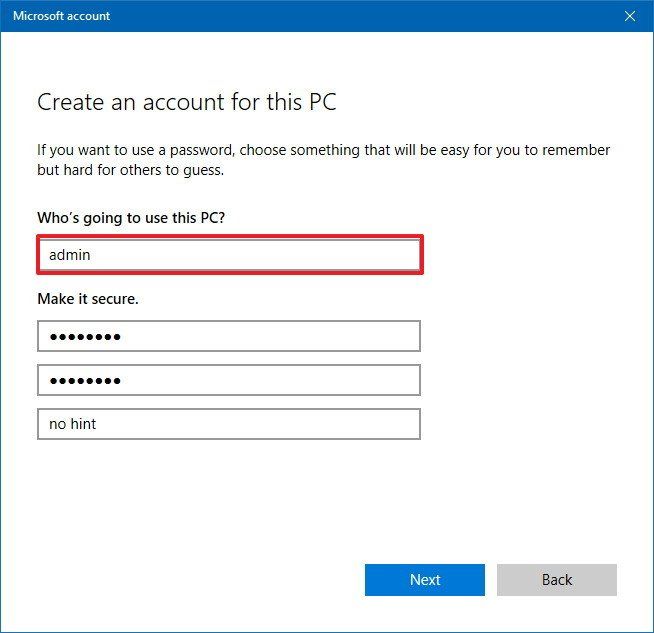Click the blank right end of confirm password box
The width and height of the screenshot is (654, 633).
point(370,380)
